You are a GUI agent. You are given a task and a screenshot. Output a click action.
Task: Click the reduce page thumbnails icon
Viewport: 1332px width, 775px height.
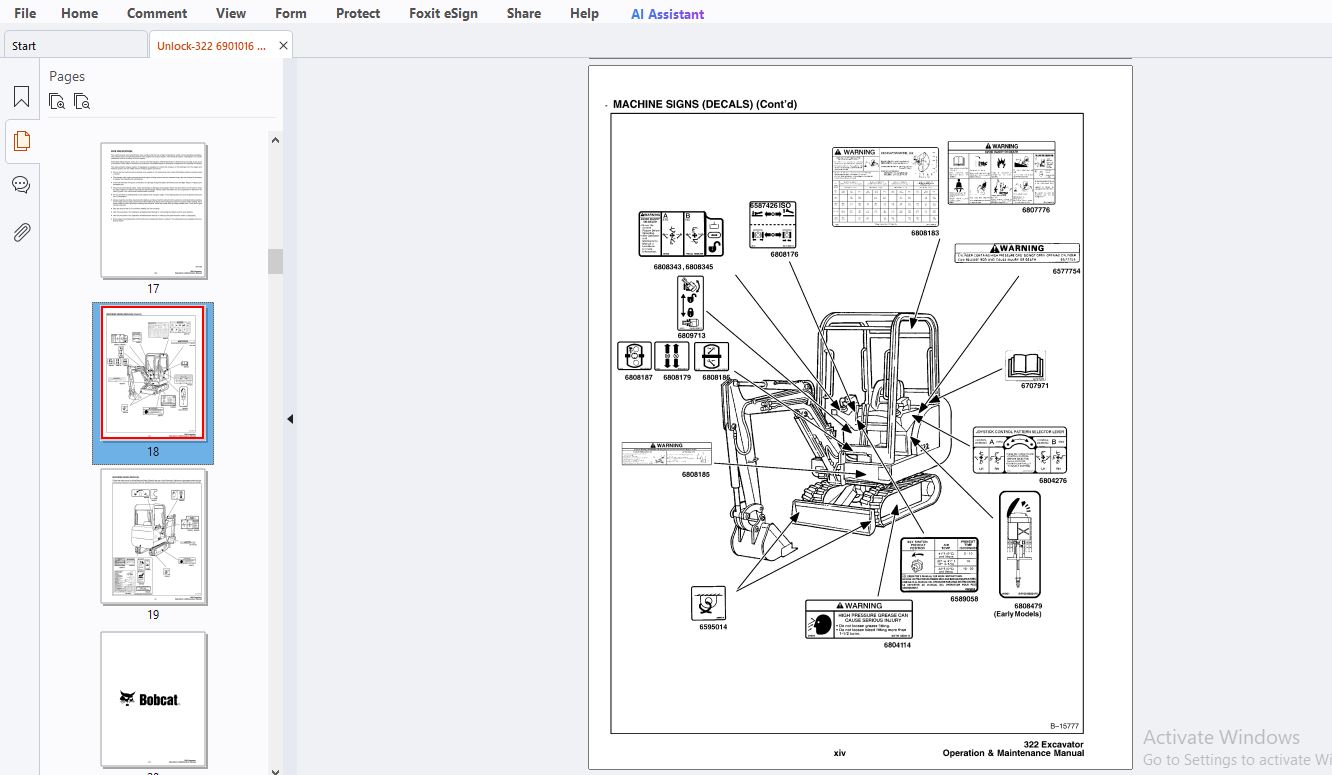(82, 101)
